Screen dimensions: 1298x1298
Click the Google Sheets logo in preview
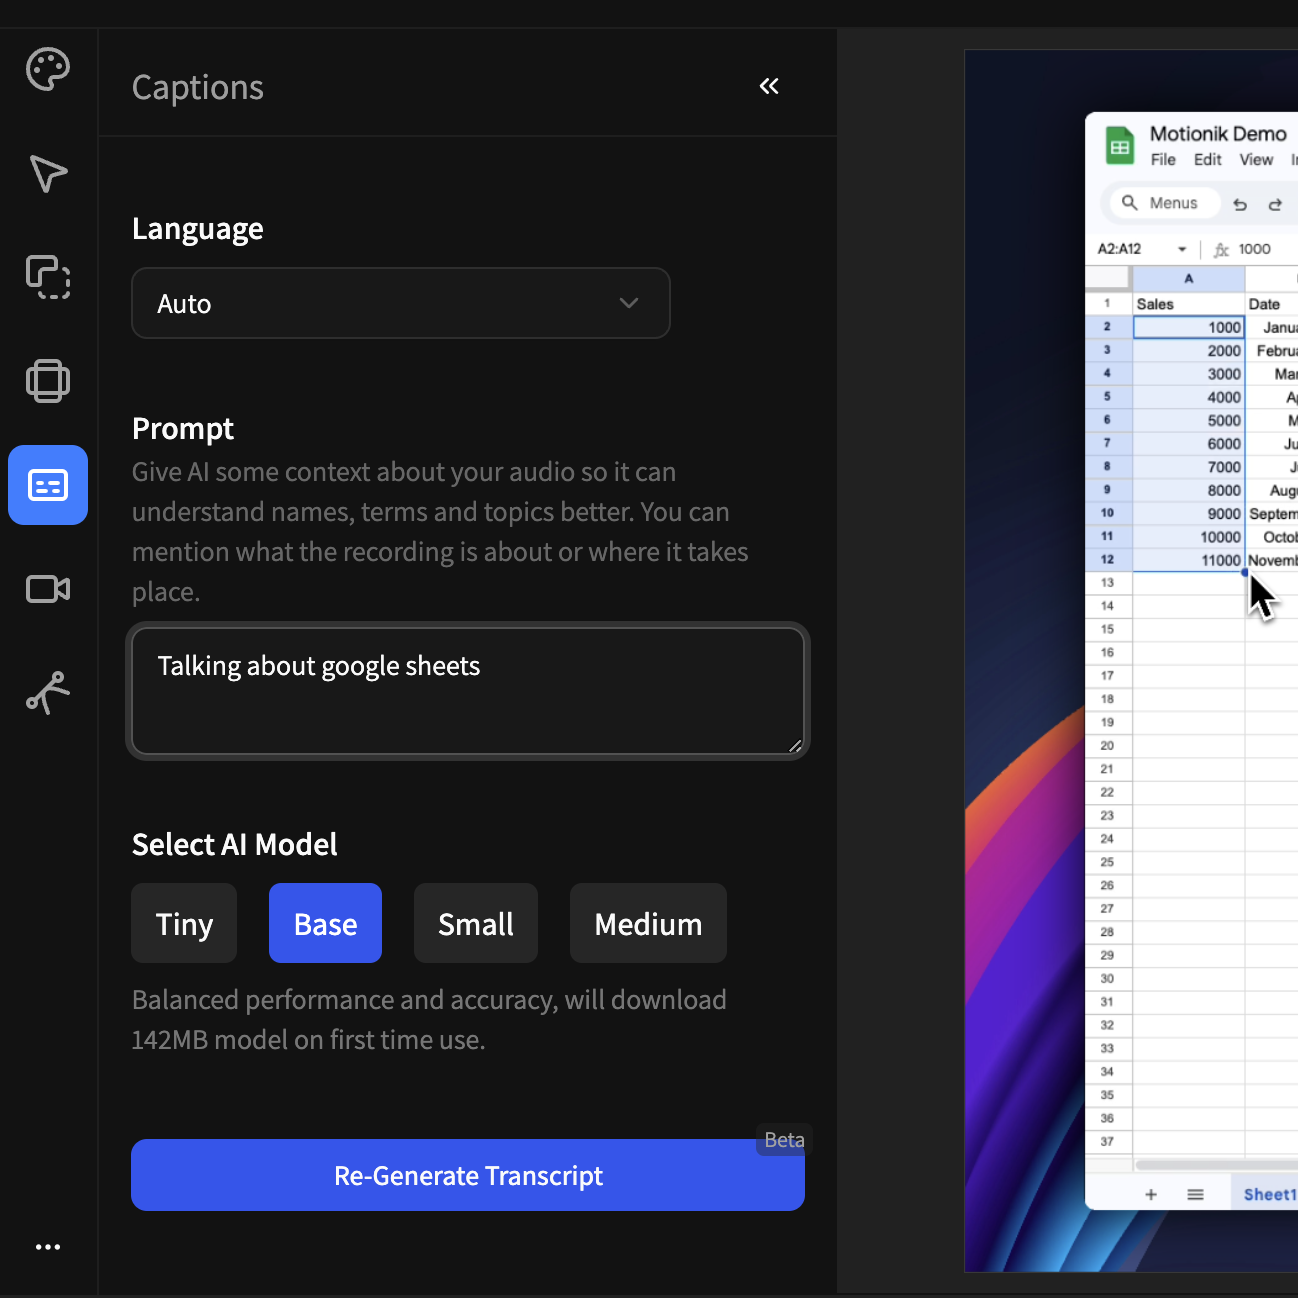tap(1120, 145)
